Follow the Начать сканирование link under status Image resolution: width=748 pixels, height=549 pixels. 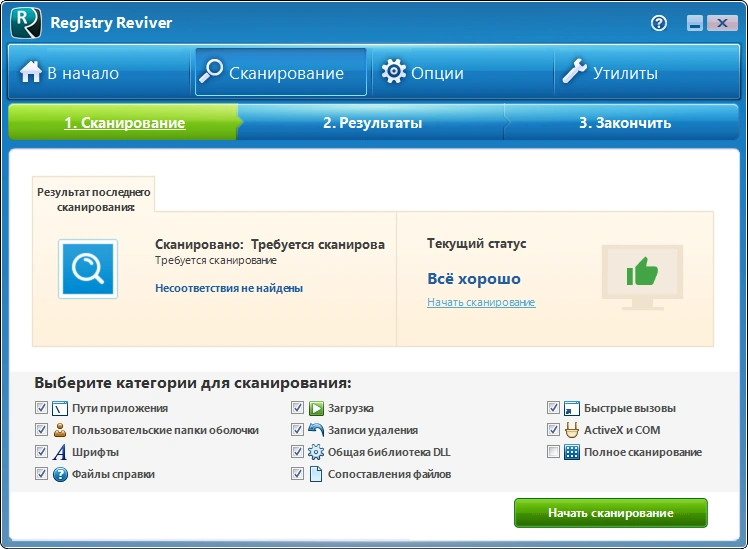pyautogui.click(x=481, y=302)
